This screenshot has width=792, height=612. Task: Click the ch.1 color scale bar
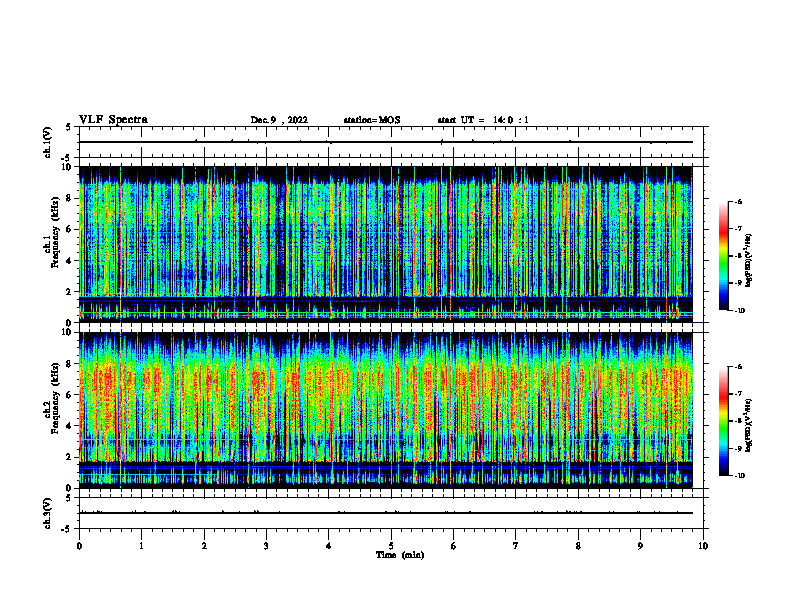[724, 256]
